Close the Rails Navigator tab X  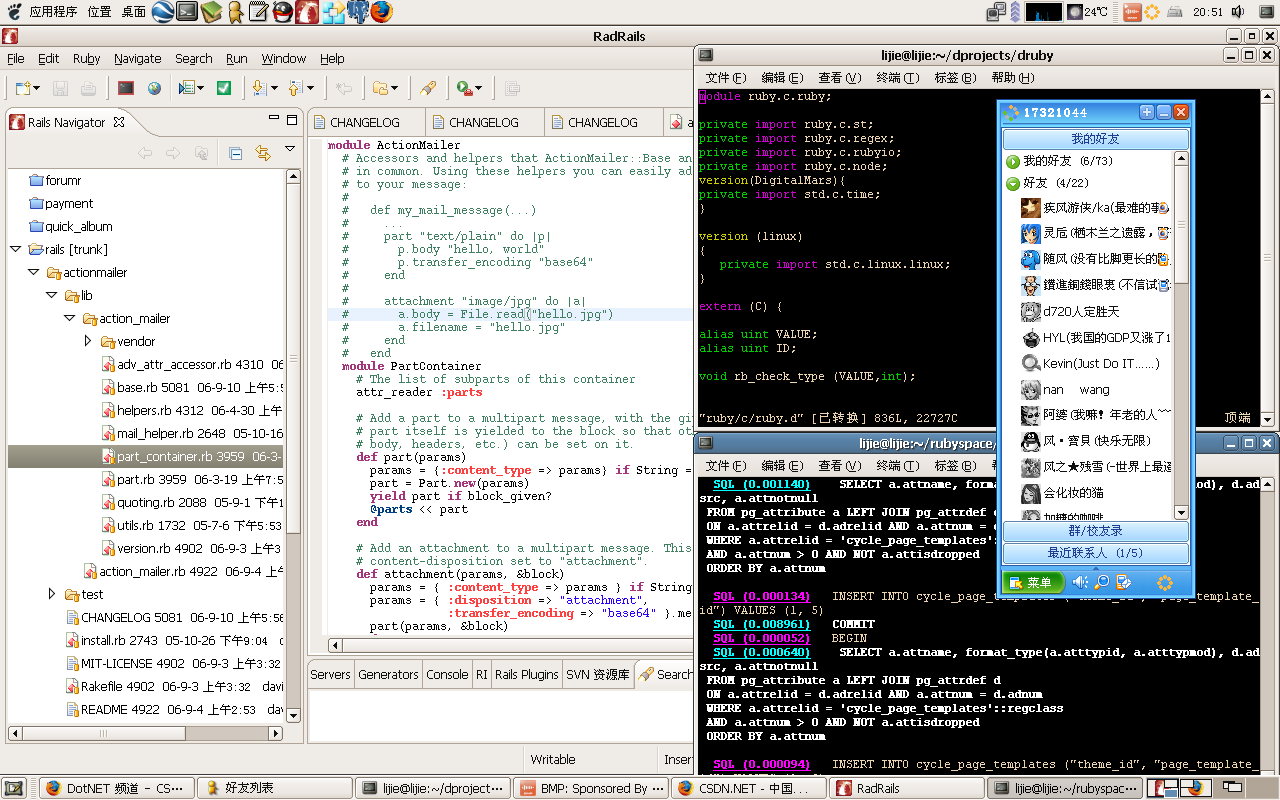119,122
